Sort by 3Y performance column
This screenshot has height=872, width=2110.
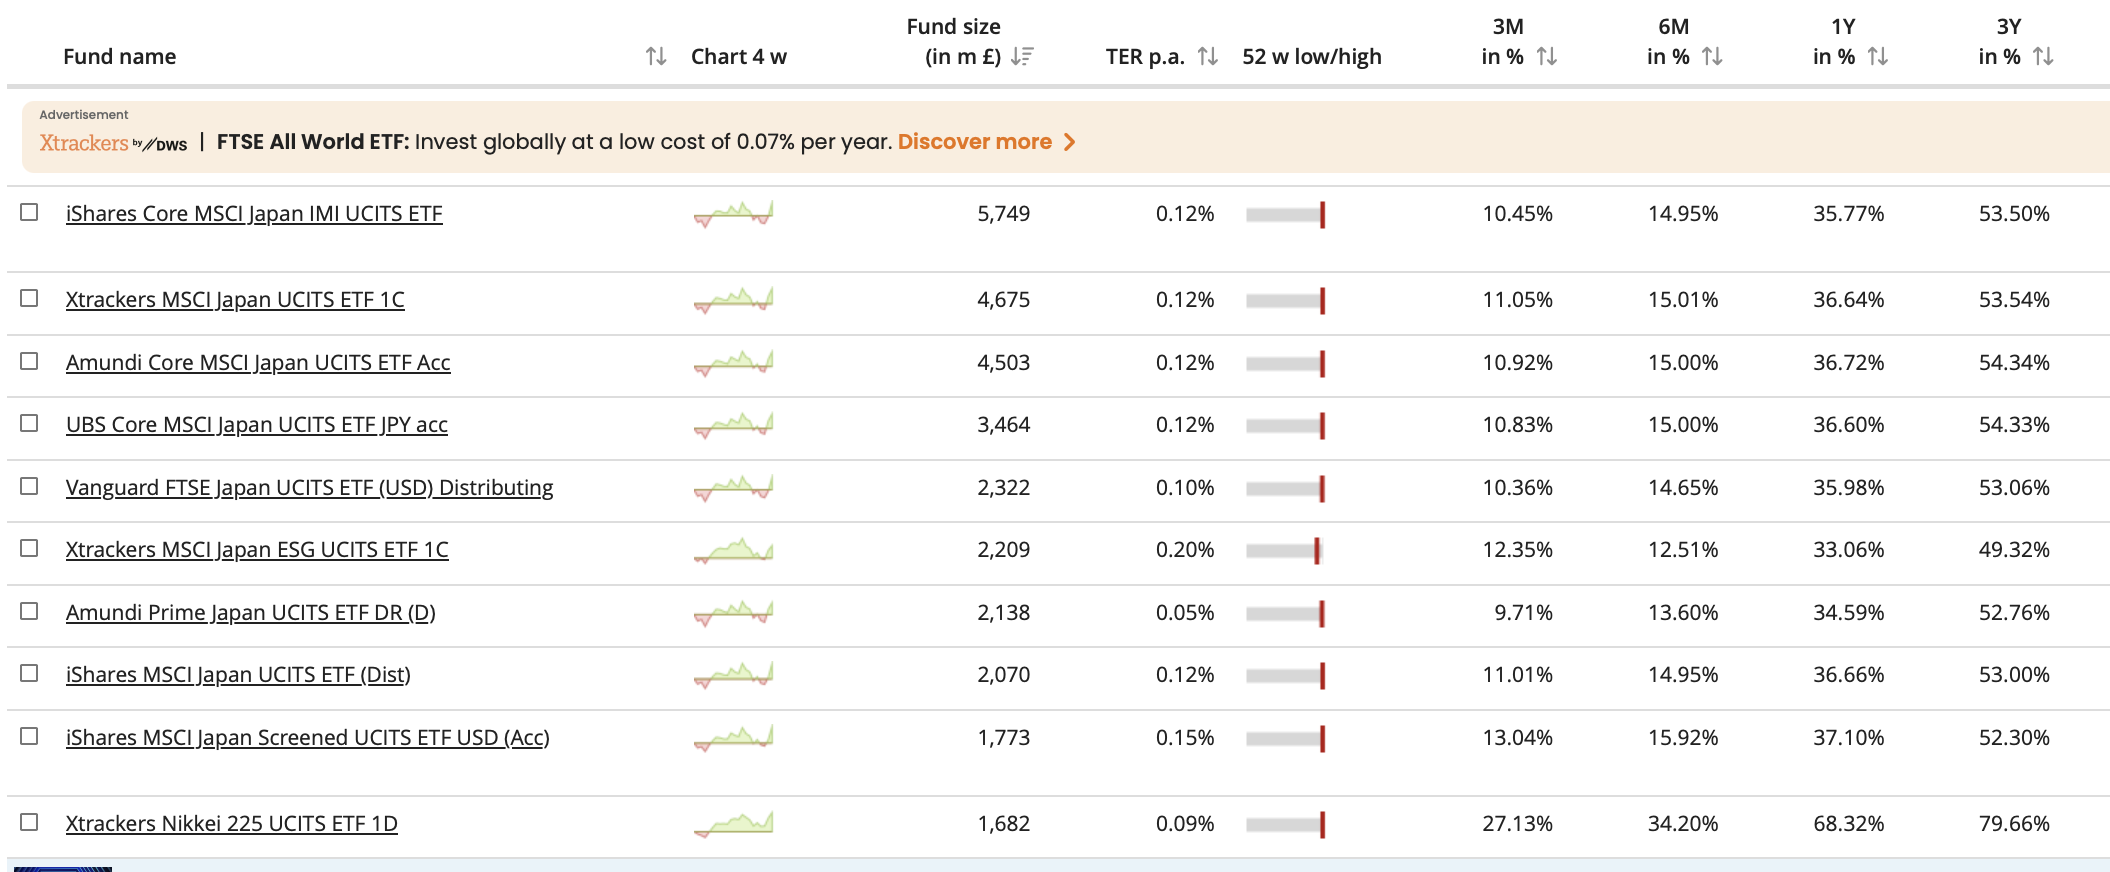pyautogui.click(x=2043, y=57)
